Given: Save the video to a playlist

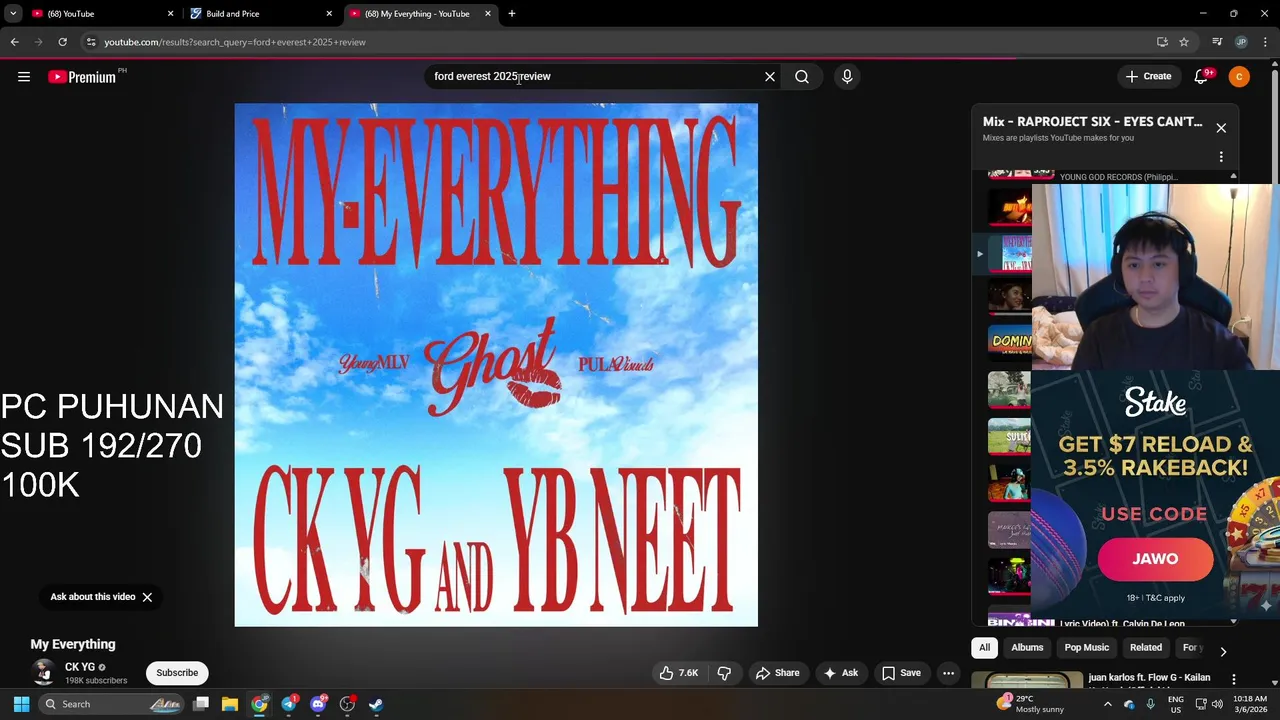Looking at the screenshot, I should pos(900,673).
